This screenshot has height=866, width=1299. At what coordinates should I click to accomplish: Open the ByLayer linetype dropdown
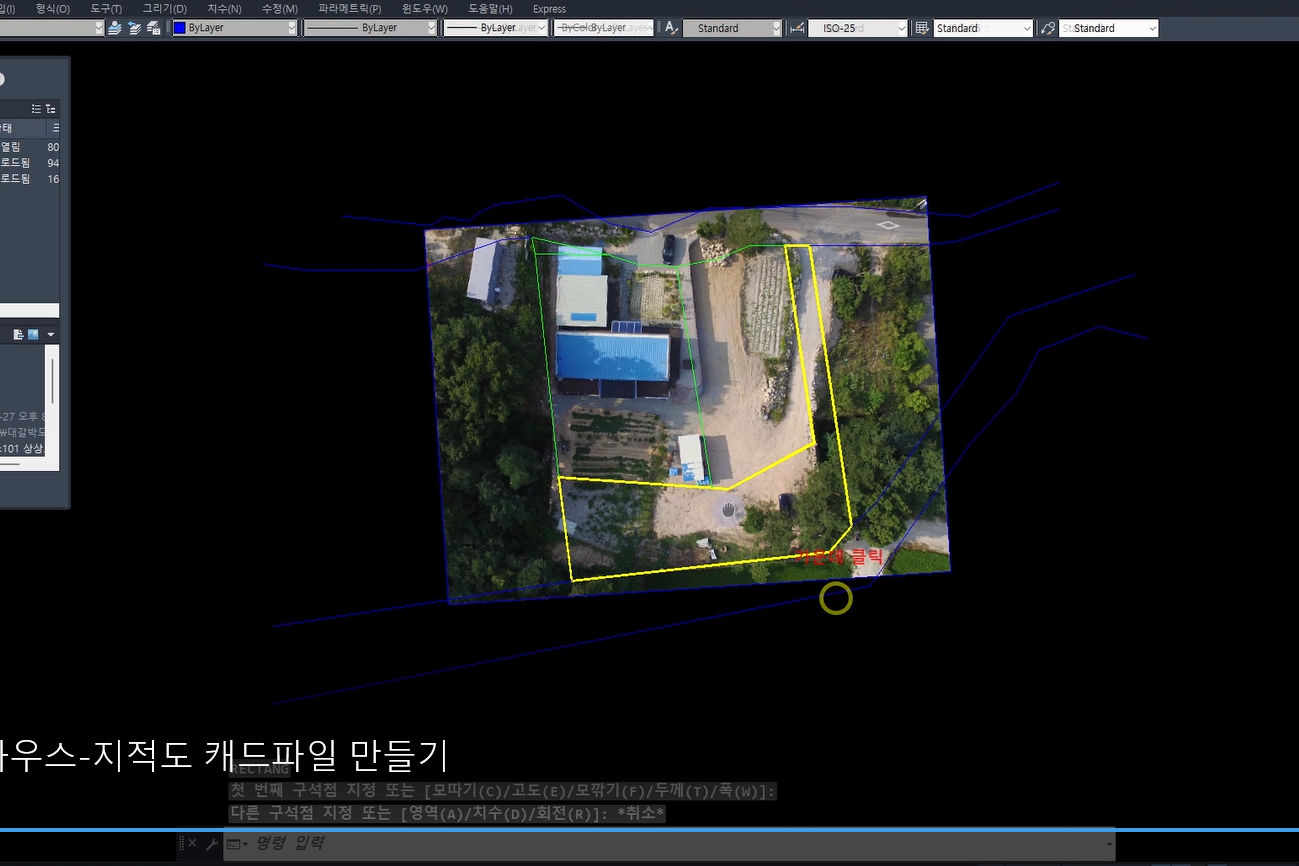point(432,28)
